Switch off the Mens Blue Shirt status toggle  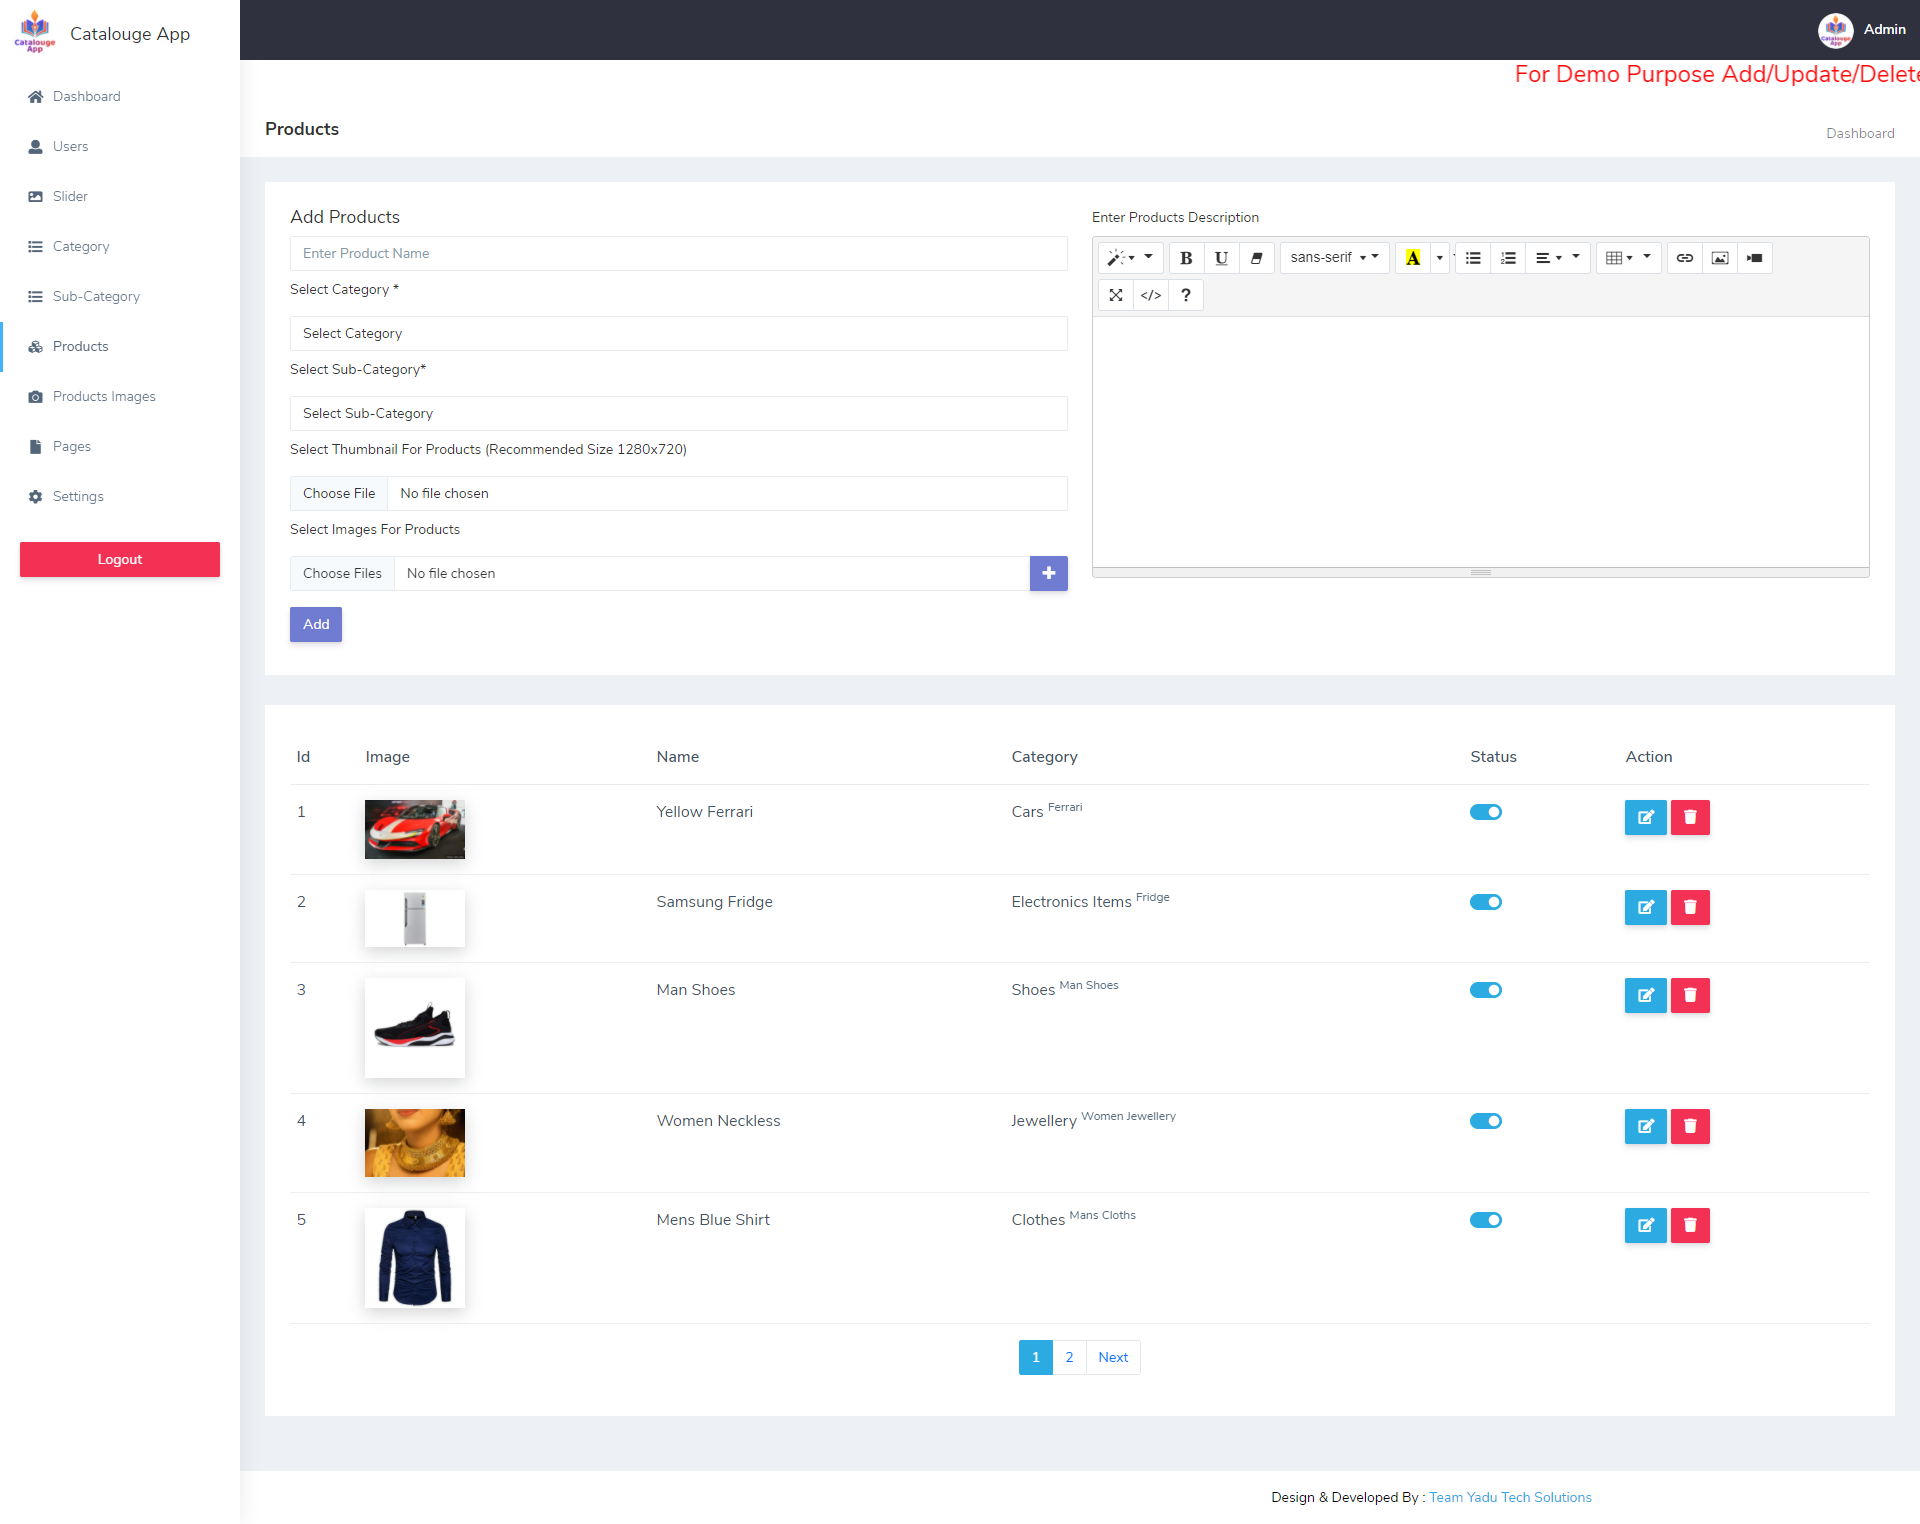point(1485,1220)
